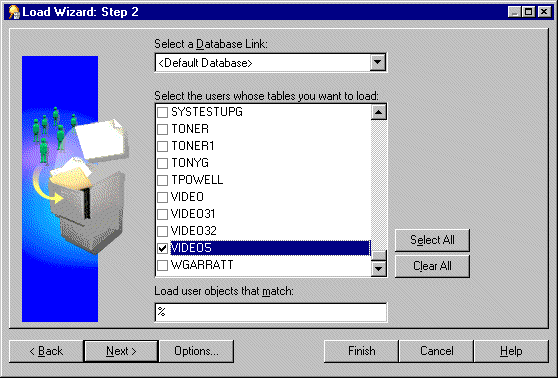Screen dimensions: 558x378
Task: Check the TONER user checkbox
Action: (163, 129)
